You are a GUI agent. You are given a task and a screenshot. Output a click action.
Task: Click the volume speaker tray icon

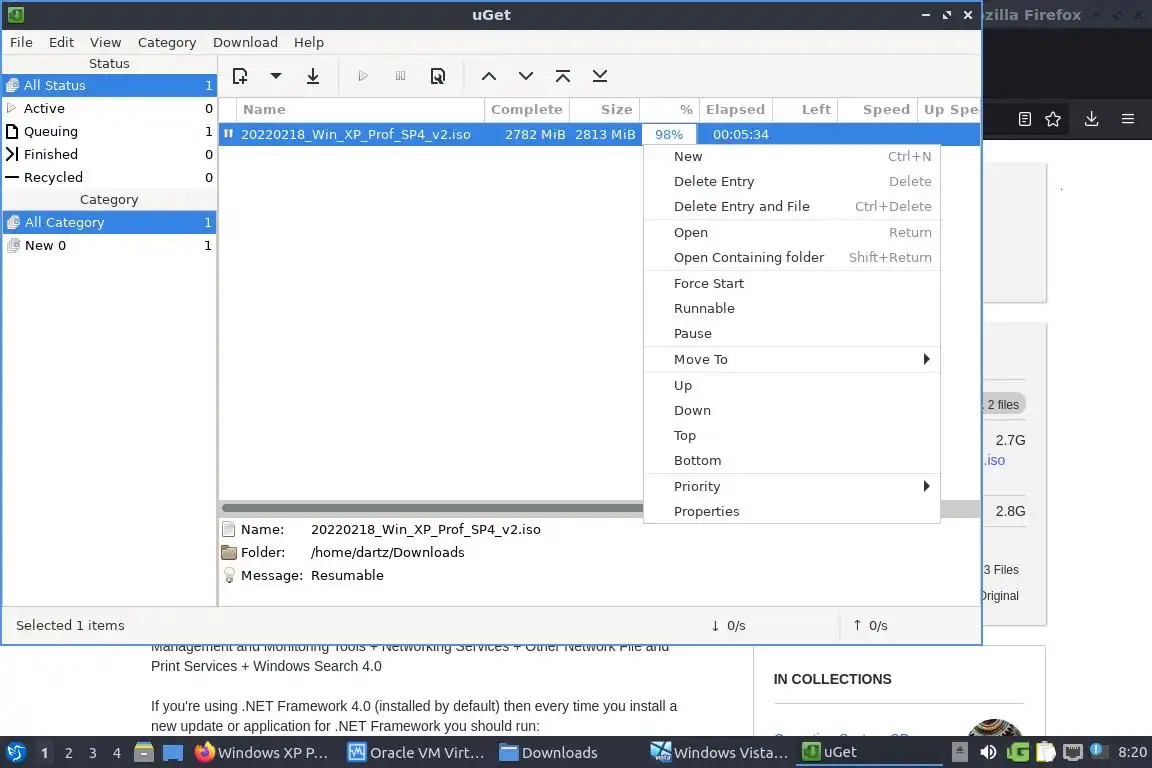(988, 752)
